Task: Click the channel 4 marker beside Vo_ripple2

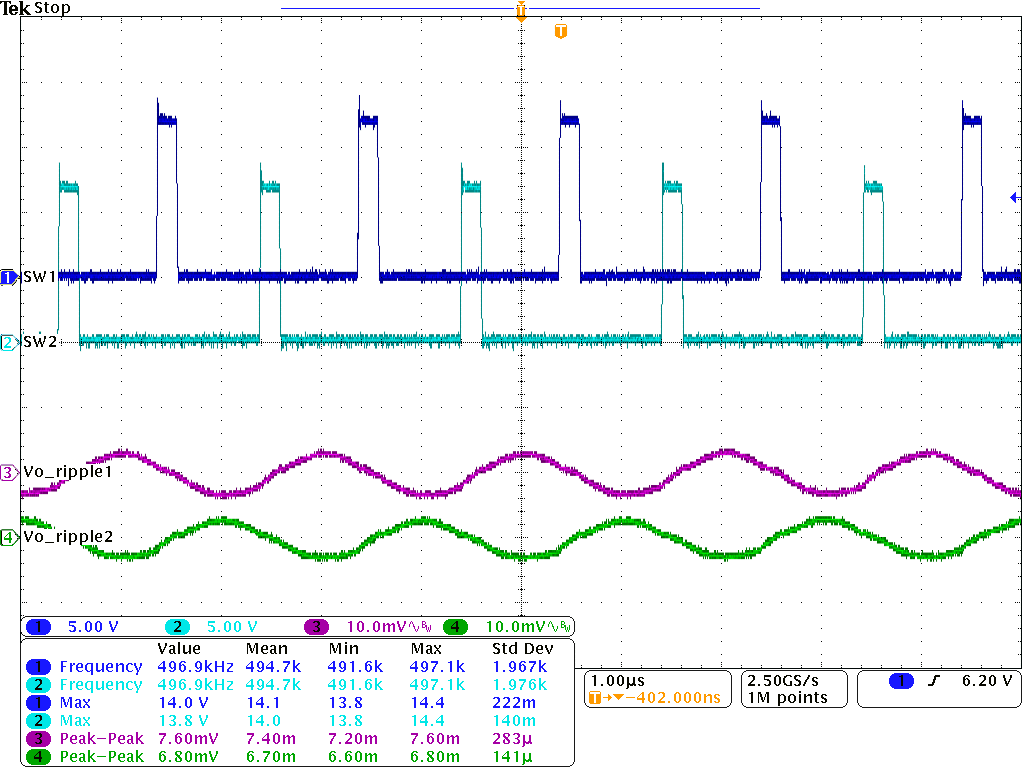Action: (8, 537)
